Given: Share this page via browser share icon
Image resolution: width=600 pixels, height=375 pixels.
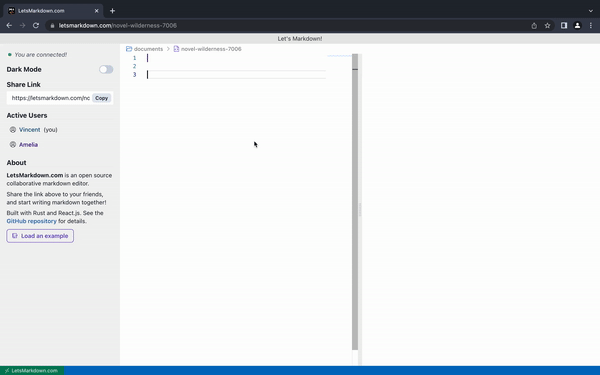Looking at the screenshot, I should click(534, 26).
